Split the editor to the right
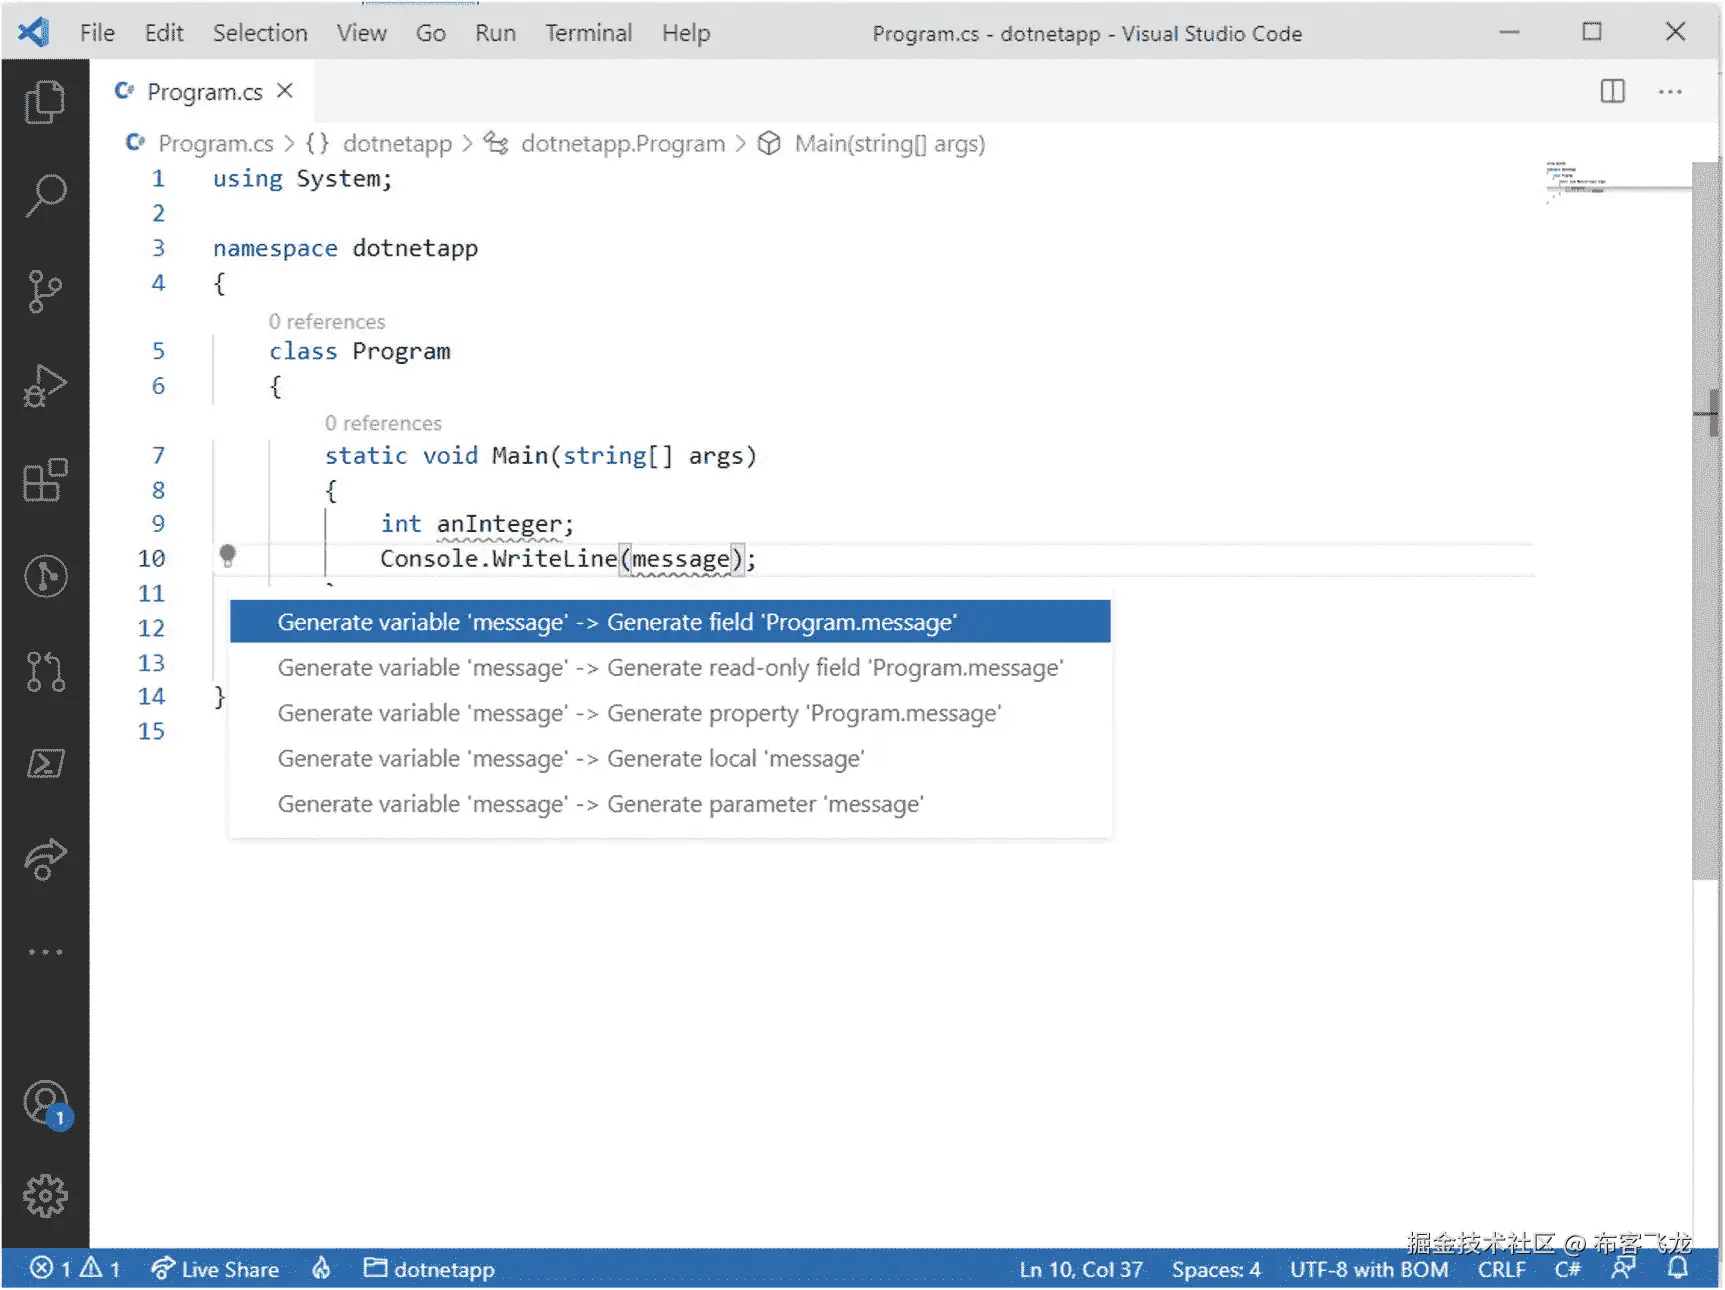This screenshot has height=1290, width=1725. (x=1612, y=91)
